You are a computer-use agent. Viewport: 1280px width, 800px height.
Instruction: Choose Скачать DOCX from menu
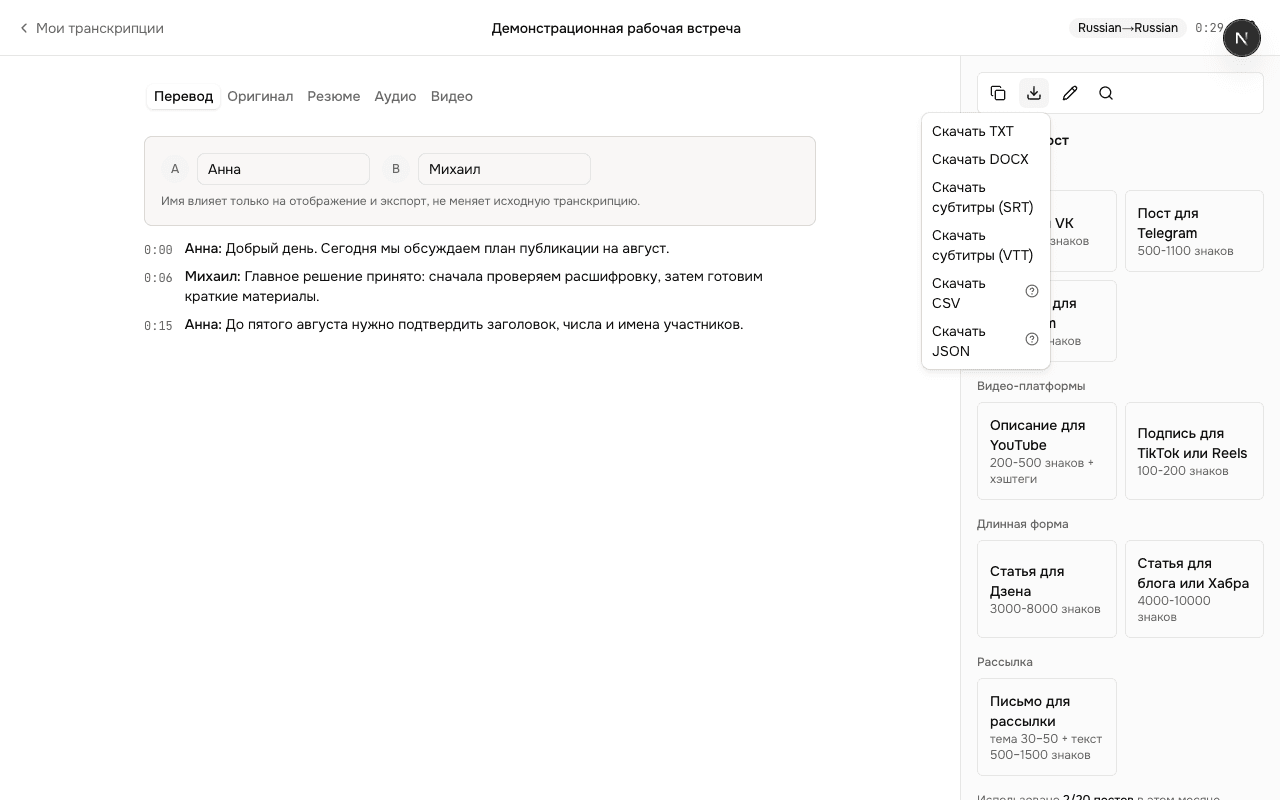coord(986,159)
